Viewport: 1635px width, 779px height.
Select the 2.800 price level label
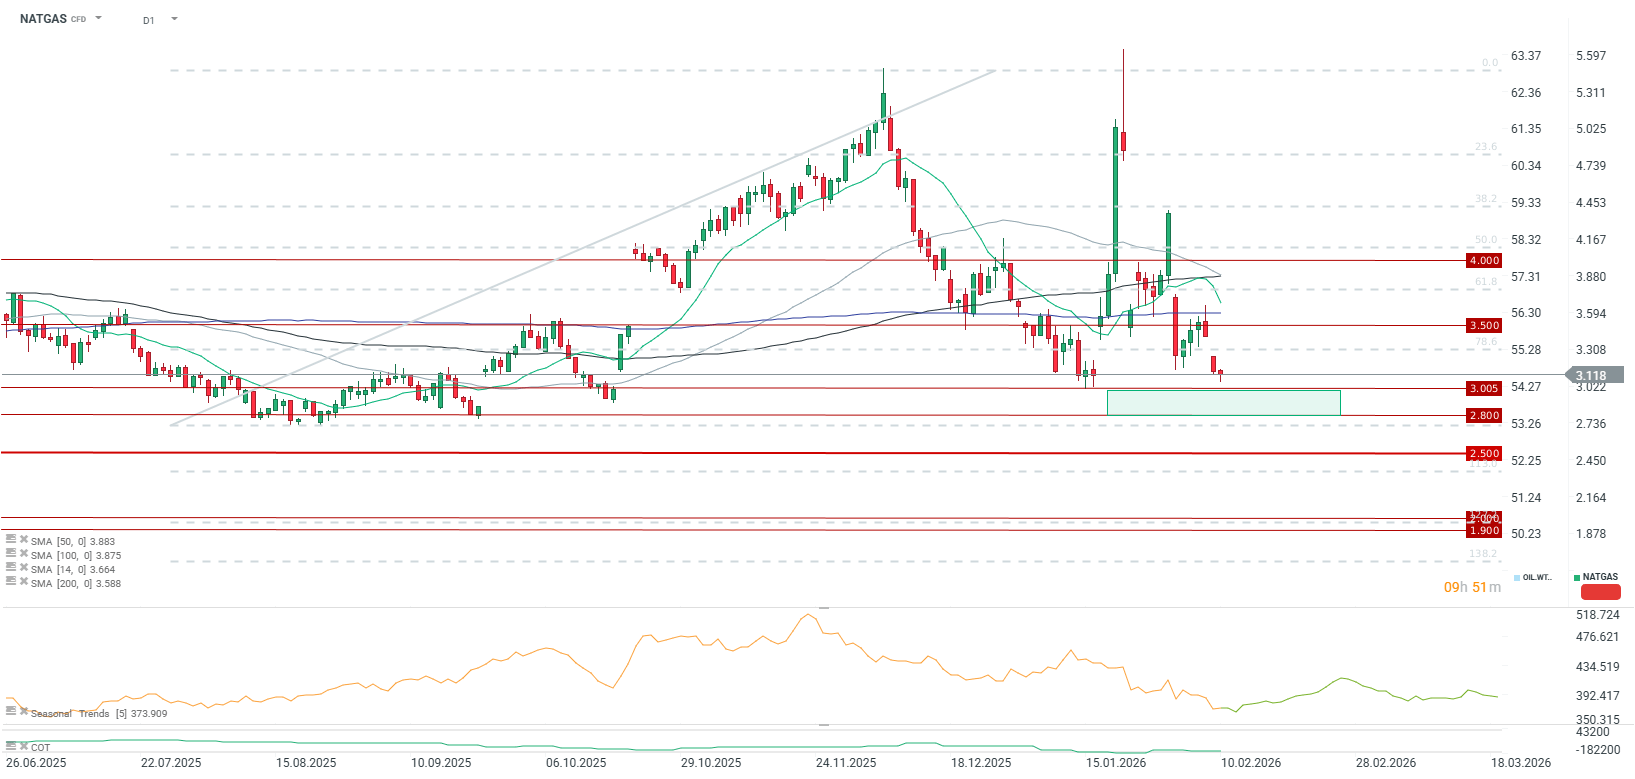coord(1484,415)
